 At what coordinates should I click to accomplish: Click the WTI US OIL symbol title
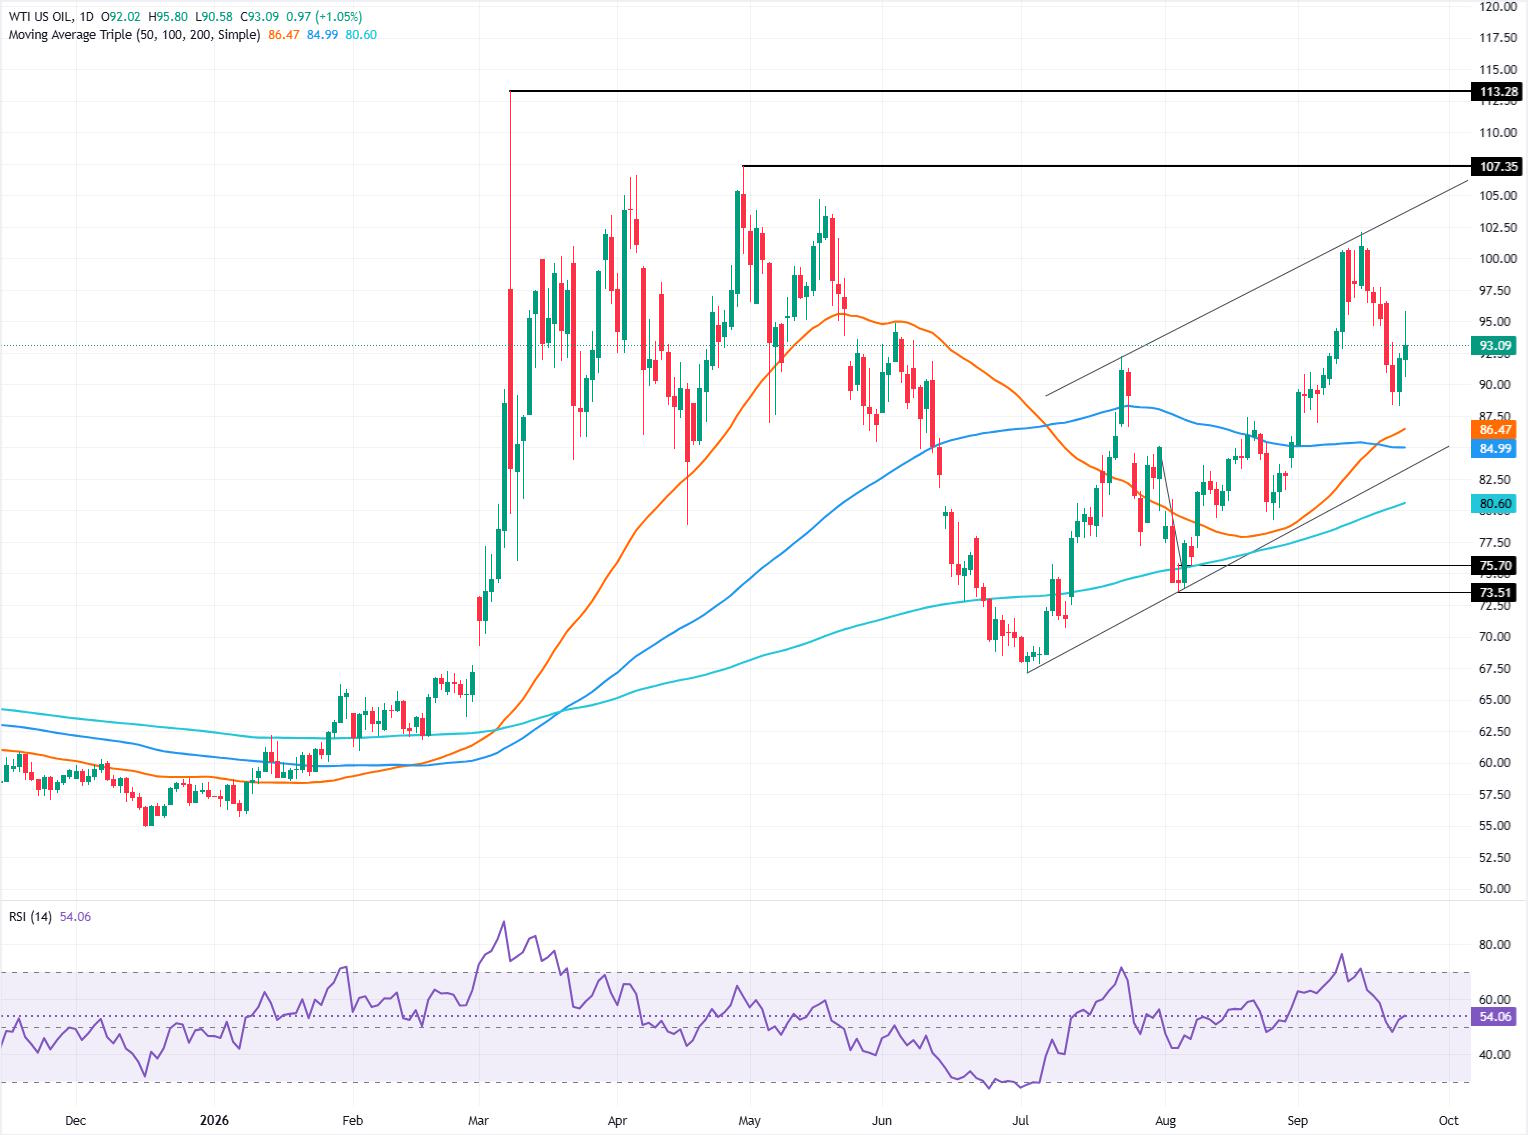click(40, 17)
